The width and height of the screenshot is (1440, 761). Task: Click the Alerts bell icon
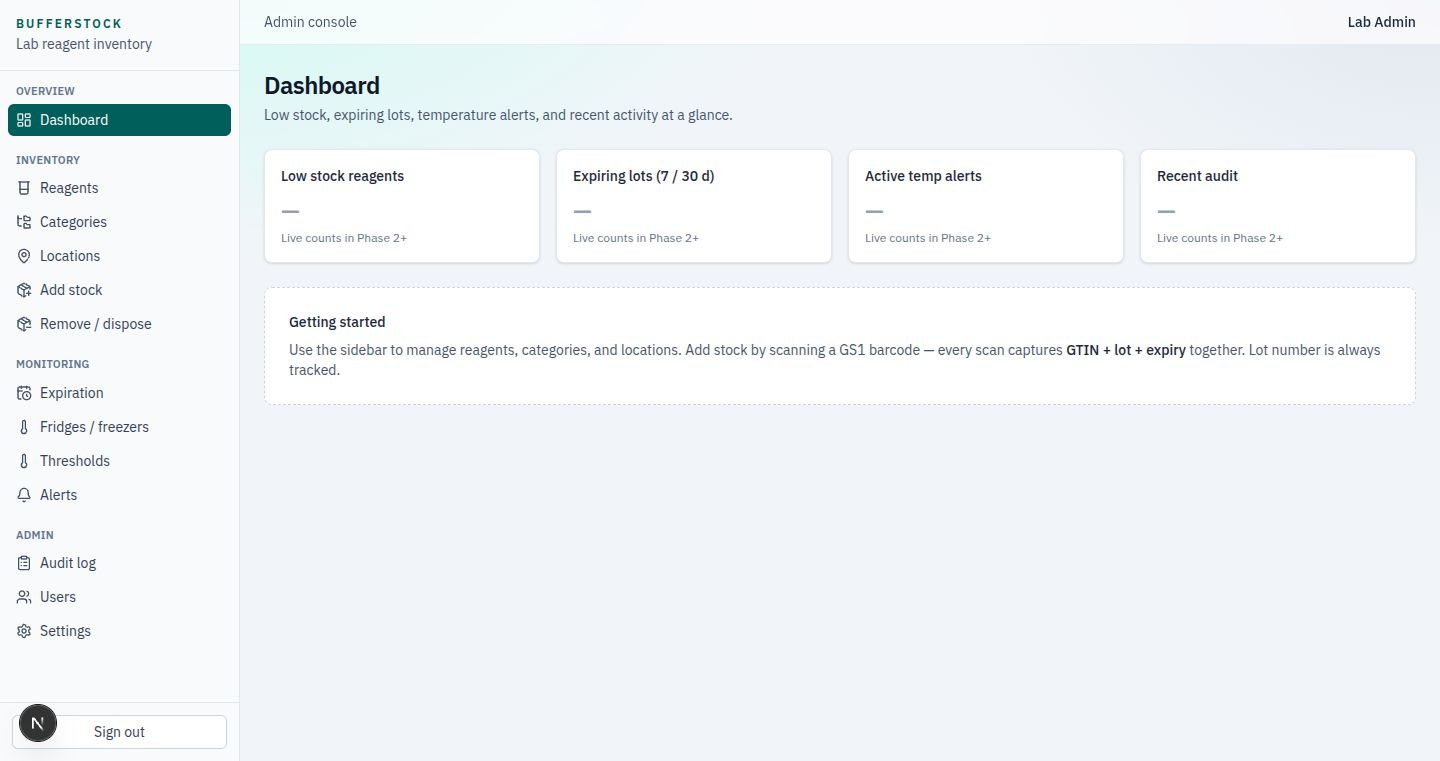[24, 495]
